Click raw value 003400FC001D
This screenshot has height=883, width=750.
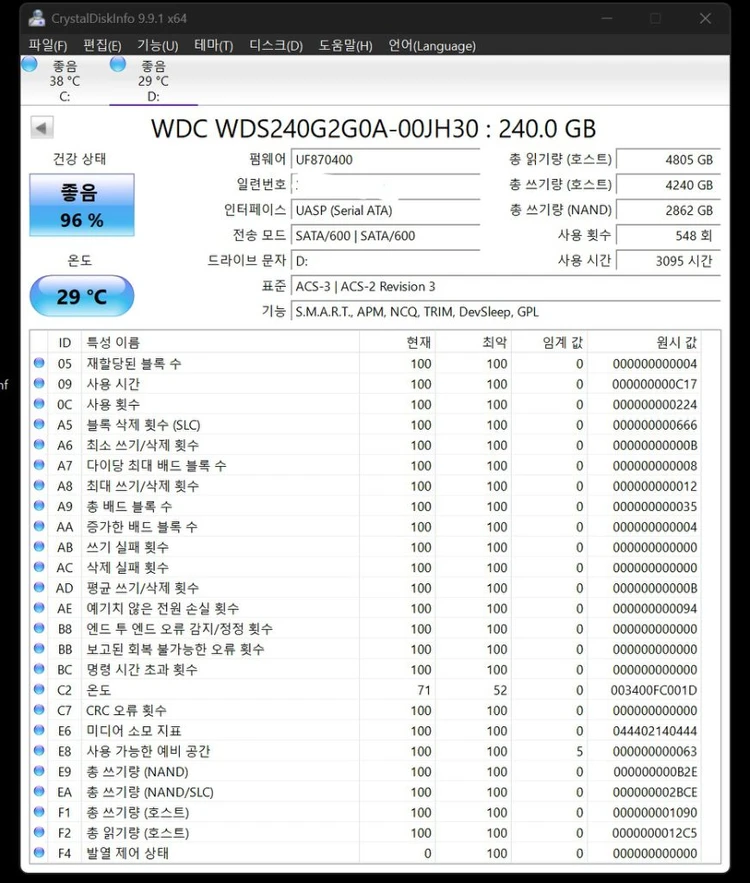654,690
